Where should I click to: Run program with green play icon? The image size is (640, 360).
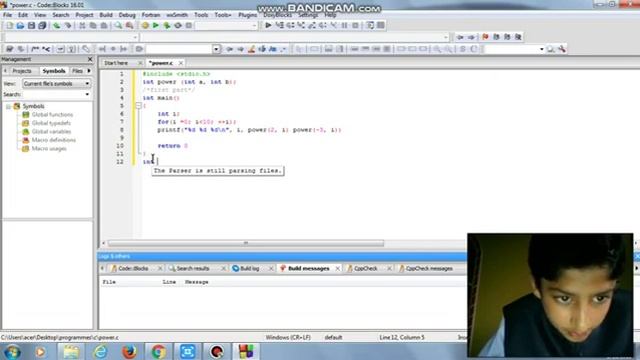(x=156, y=25)
